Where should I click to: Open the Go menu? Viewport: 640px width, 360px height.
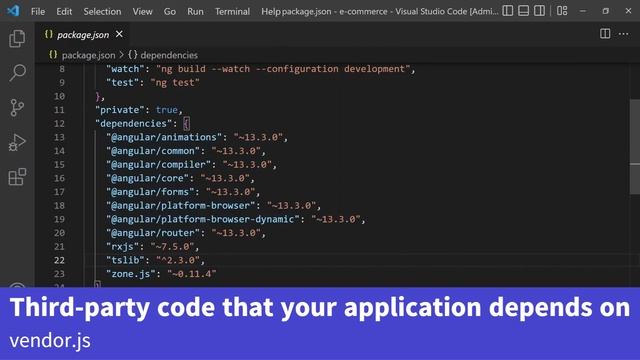(170, 11)
